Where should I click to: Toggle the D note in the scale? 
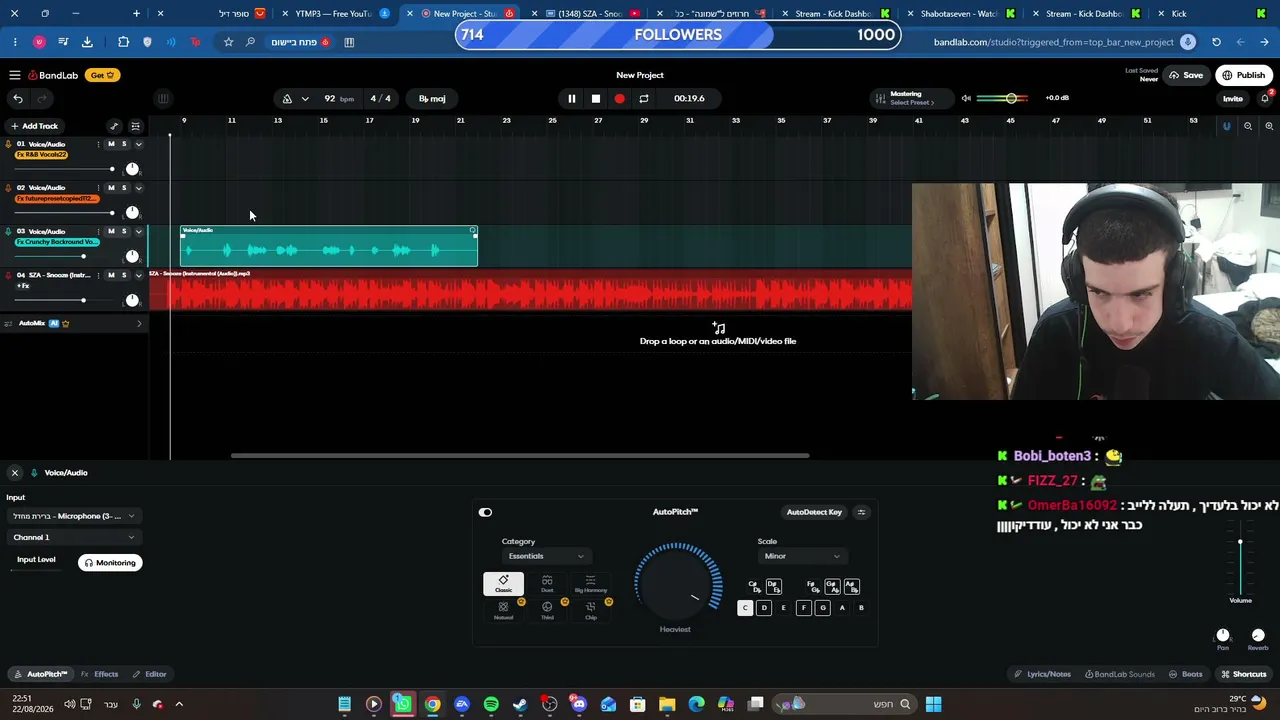[x=764, y=608]
